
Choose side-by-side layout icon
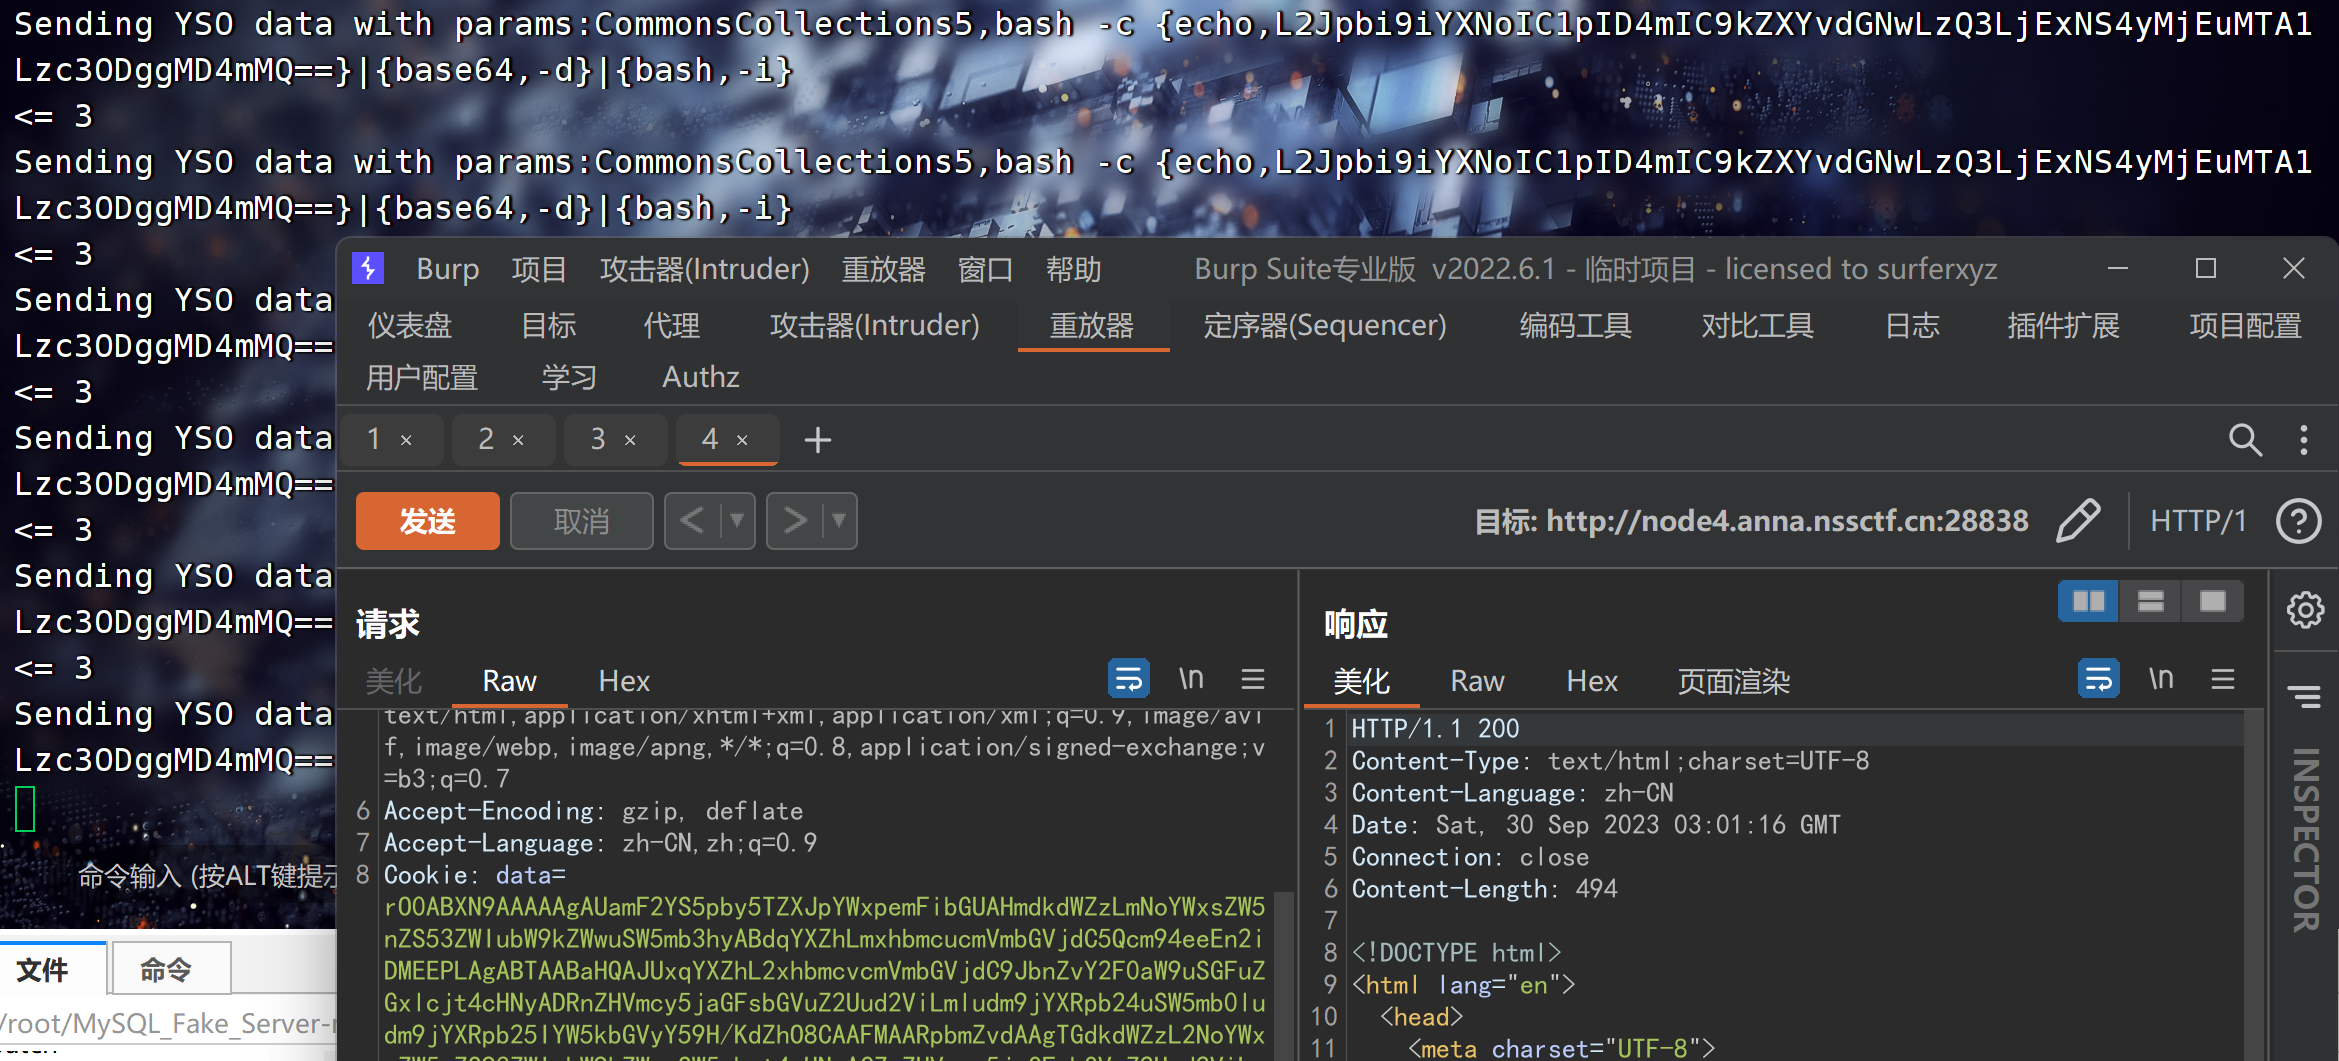[2088, 601]
